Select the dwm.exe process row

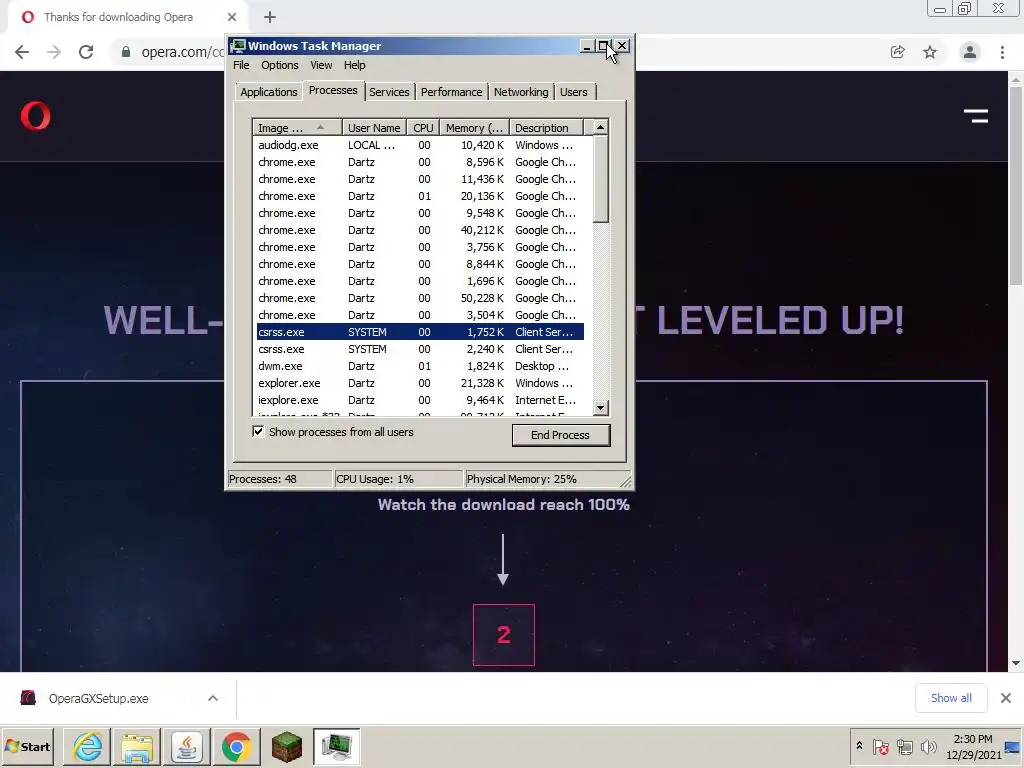(421, 366)
